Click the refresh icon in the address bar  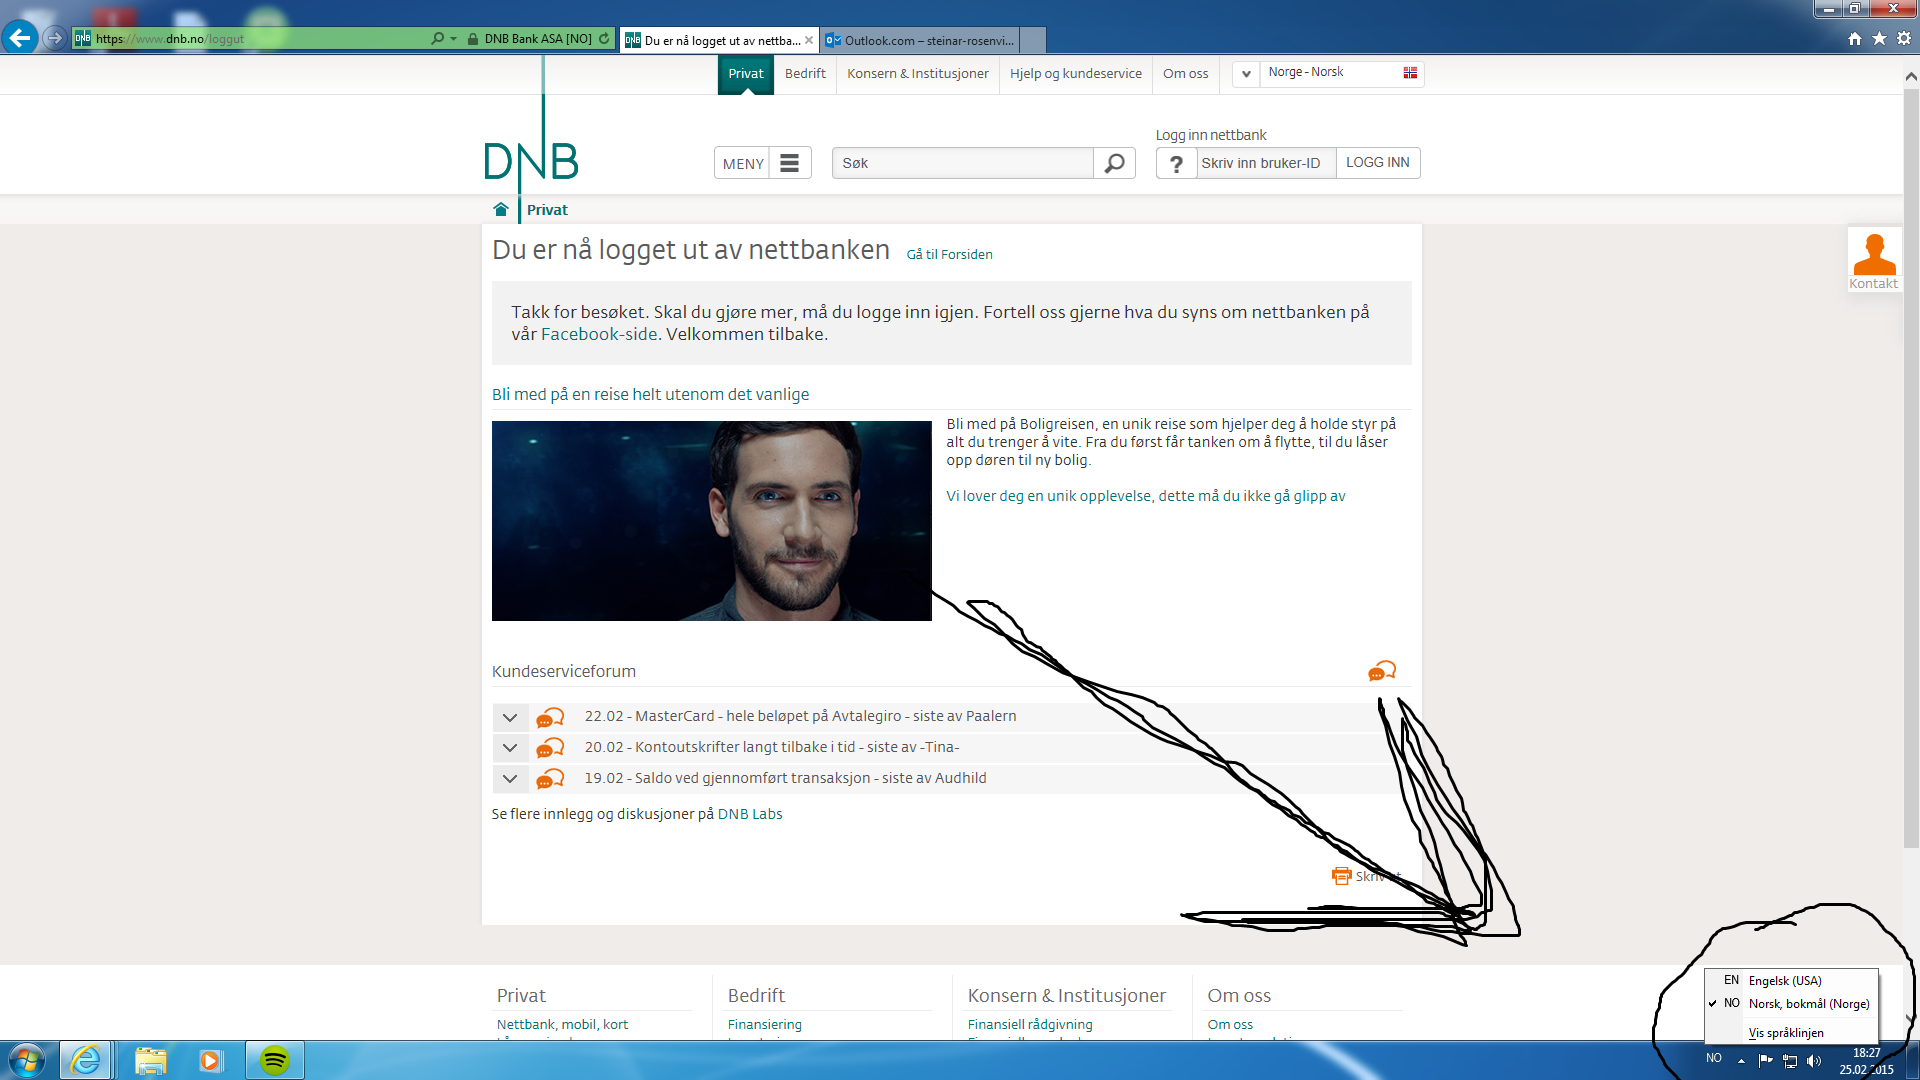604,38
